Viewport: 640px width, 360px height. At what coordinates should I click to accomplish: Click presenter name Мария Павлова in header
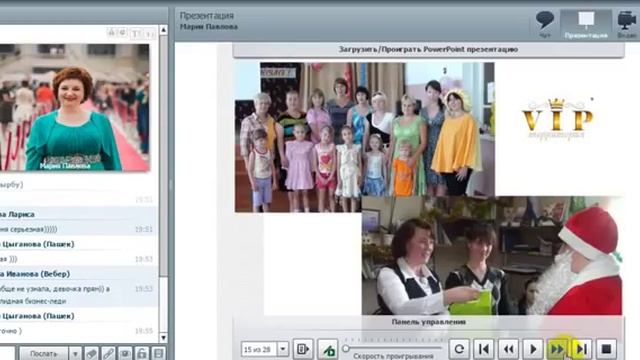pyautogui.click(x=209, y=27)
